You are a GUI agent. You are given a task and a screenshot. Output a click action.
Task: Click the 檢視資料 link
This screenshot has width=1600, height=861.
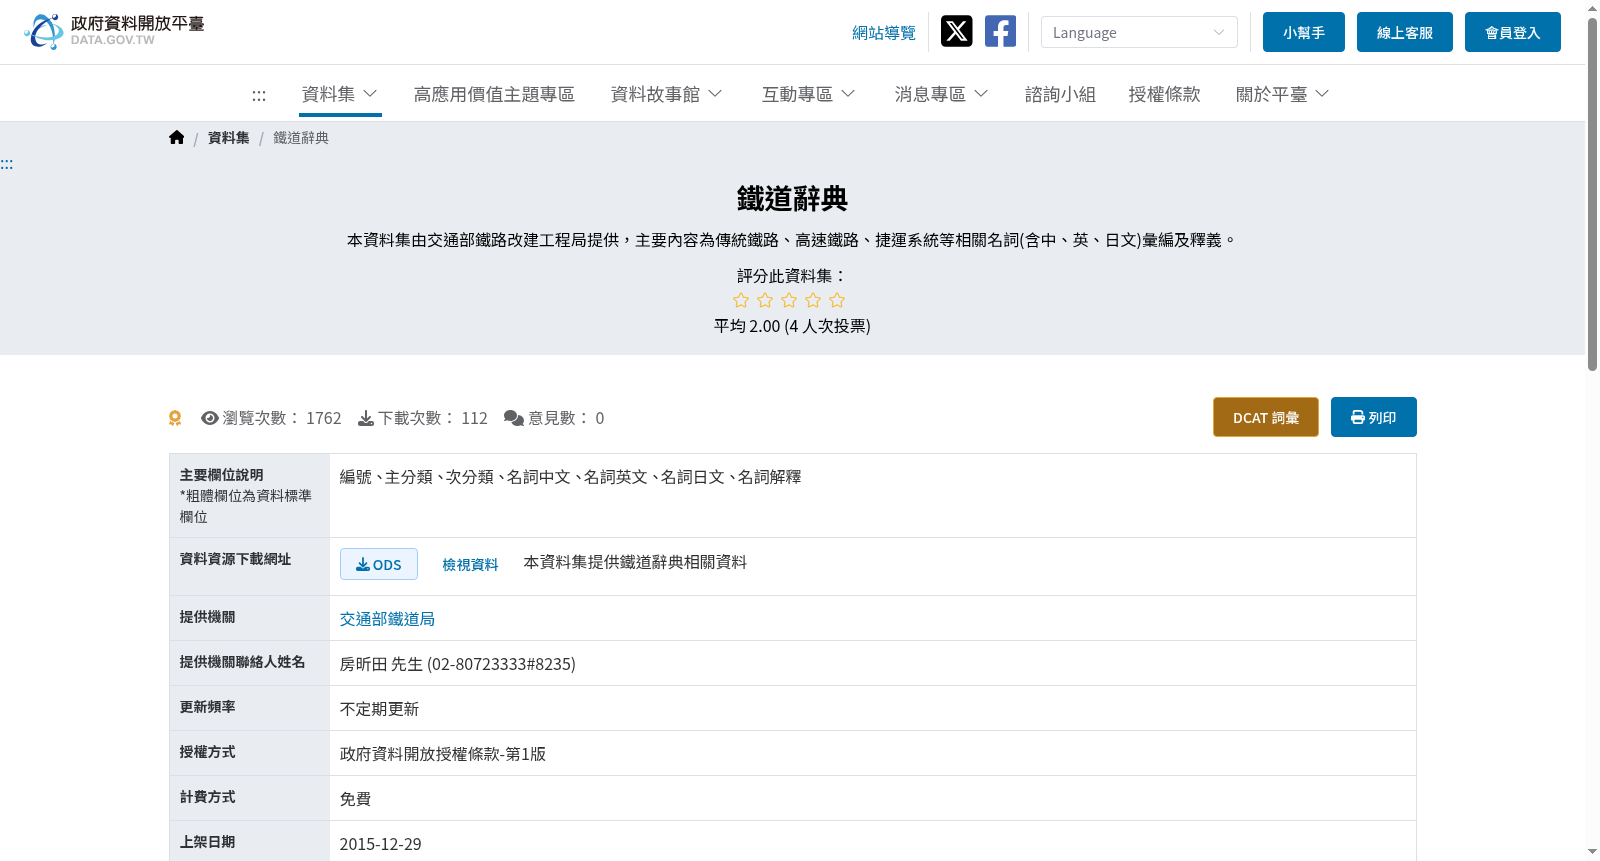pos(470,565)
